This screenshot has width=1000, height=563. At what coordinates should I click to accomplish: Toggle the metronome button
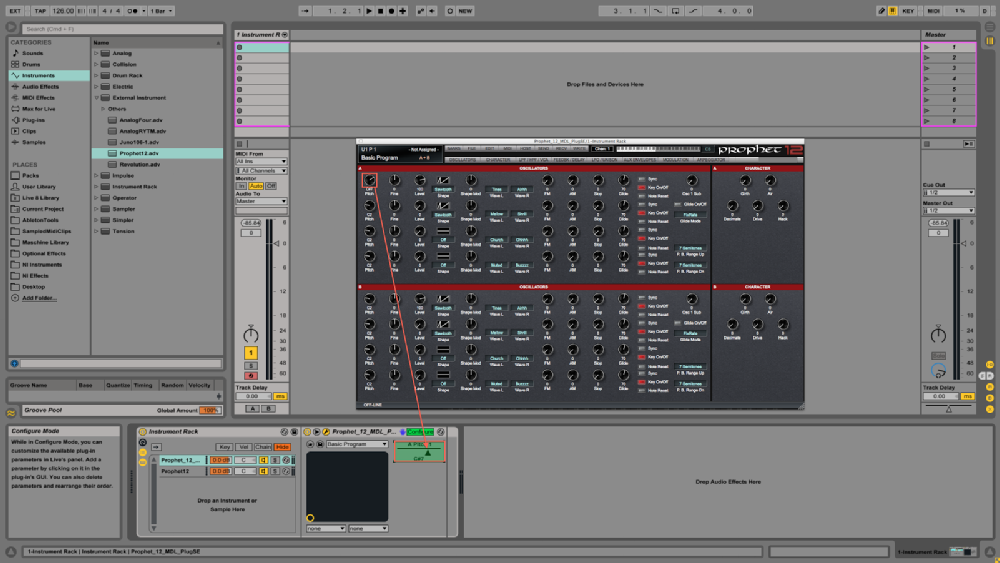[132, 11]
